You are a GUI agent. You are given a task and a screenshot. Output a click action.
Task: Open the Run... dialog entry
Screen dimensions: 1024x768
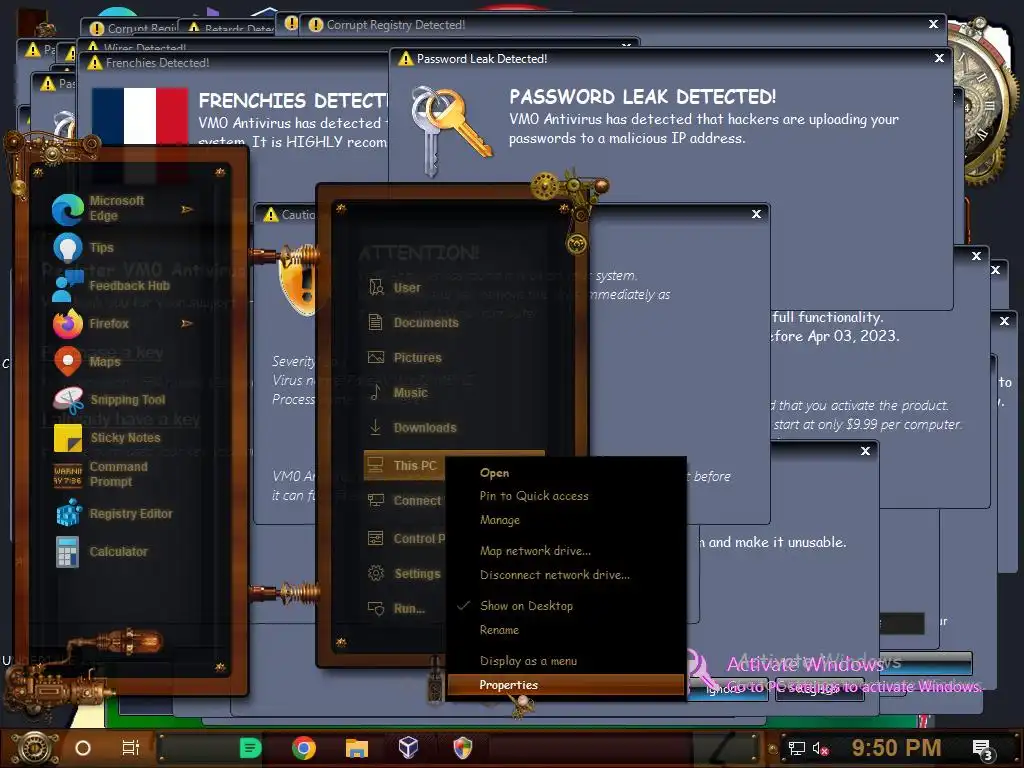click(396, 608)
